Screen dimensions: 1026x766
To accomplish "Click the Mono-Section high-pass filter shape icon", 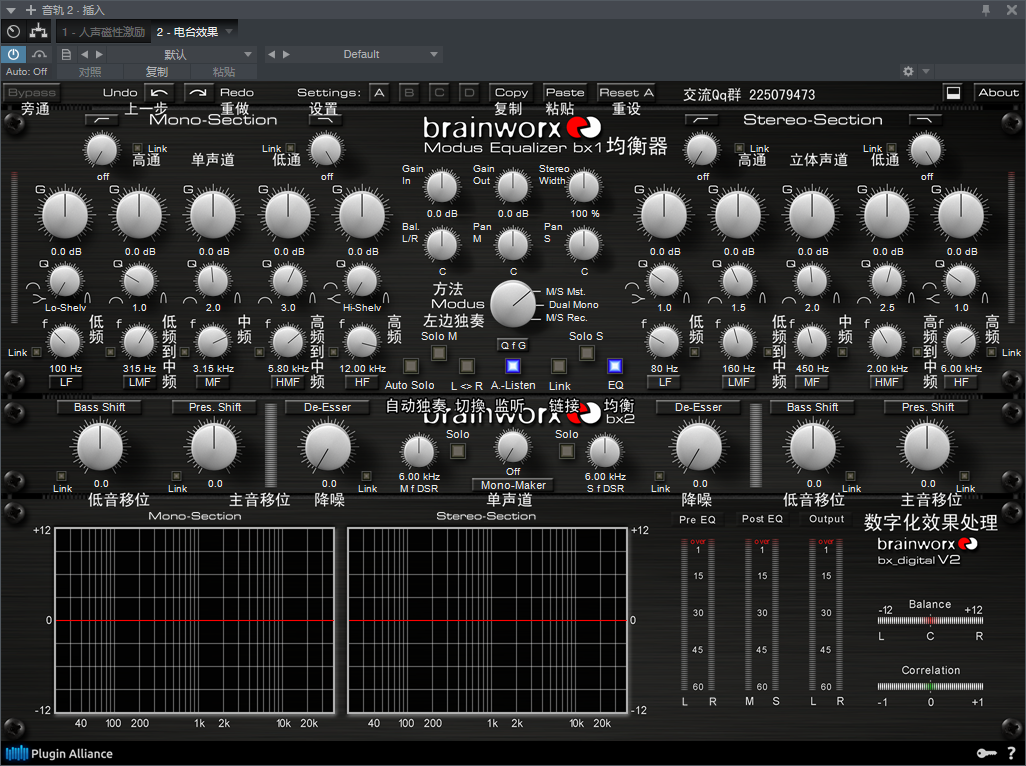I will pos(102,120).
